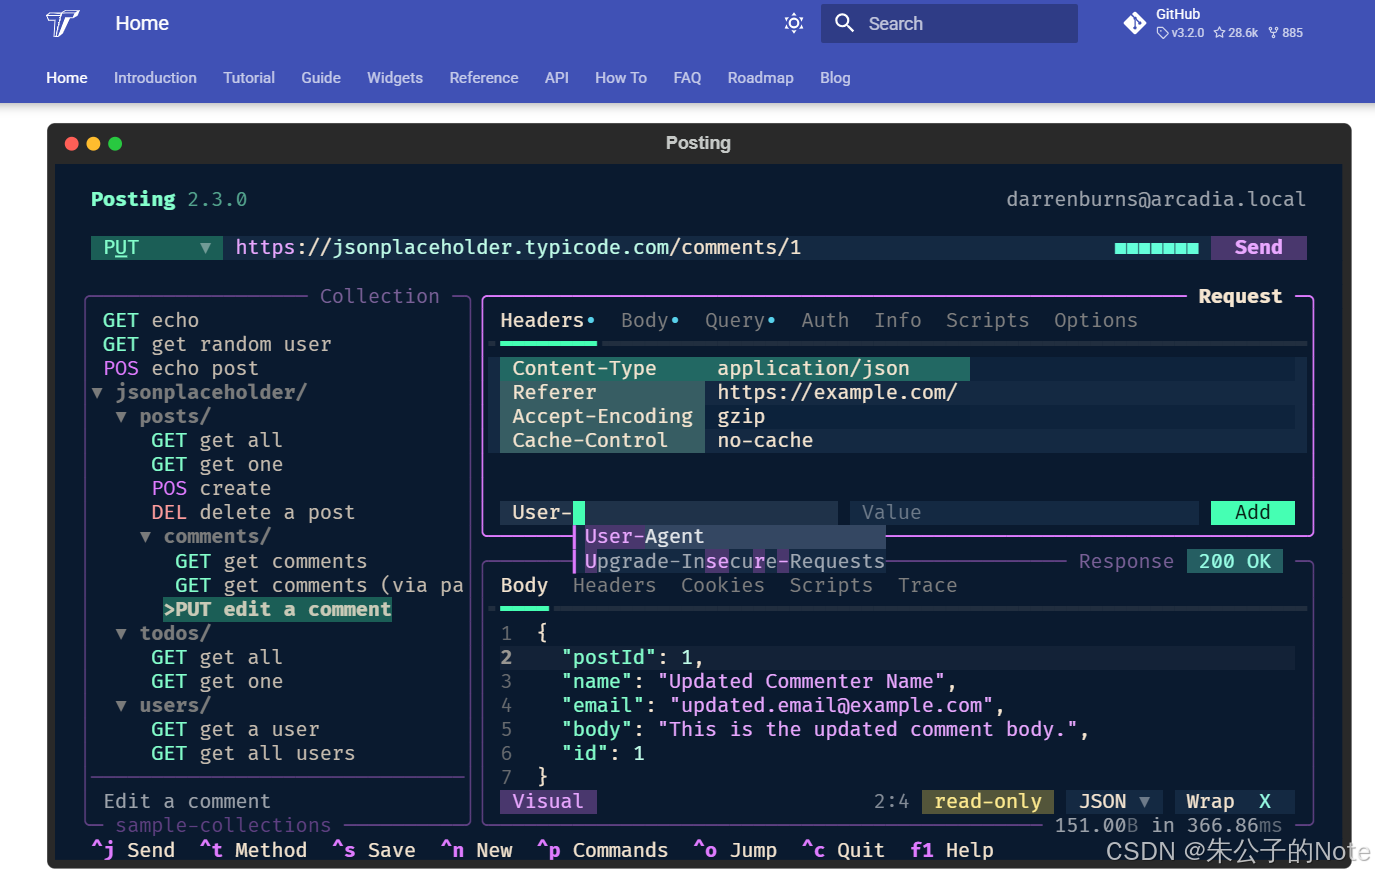The height and width of the screenshot is (875, 1375).
Task: Select DEL delete a post request
Action: tap(253, 513)
